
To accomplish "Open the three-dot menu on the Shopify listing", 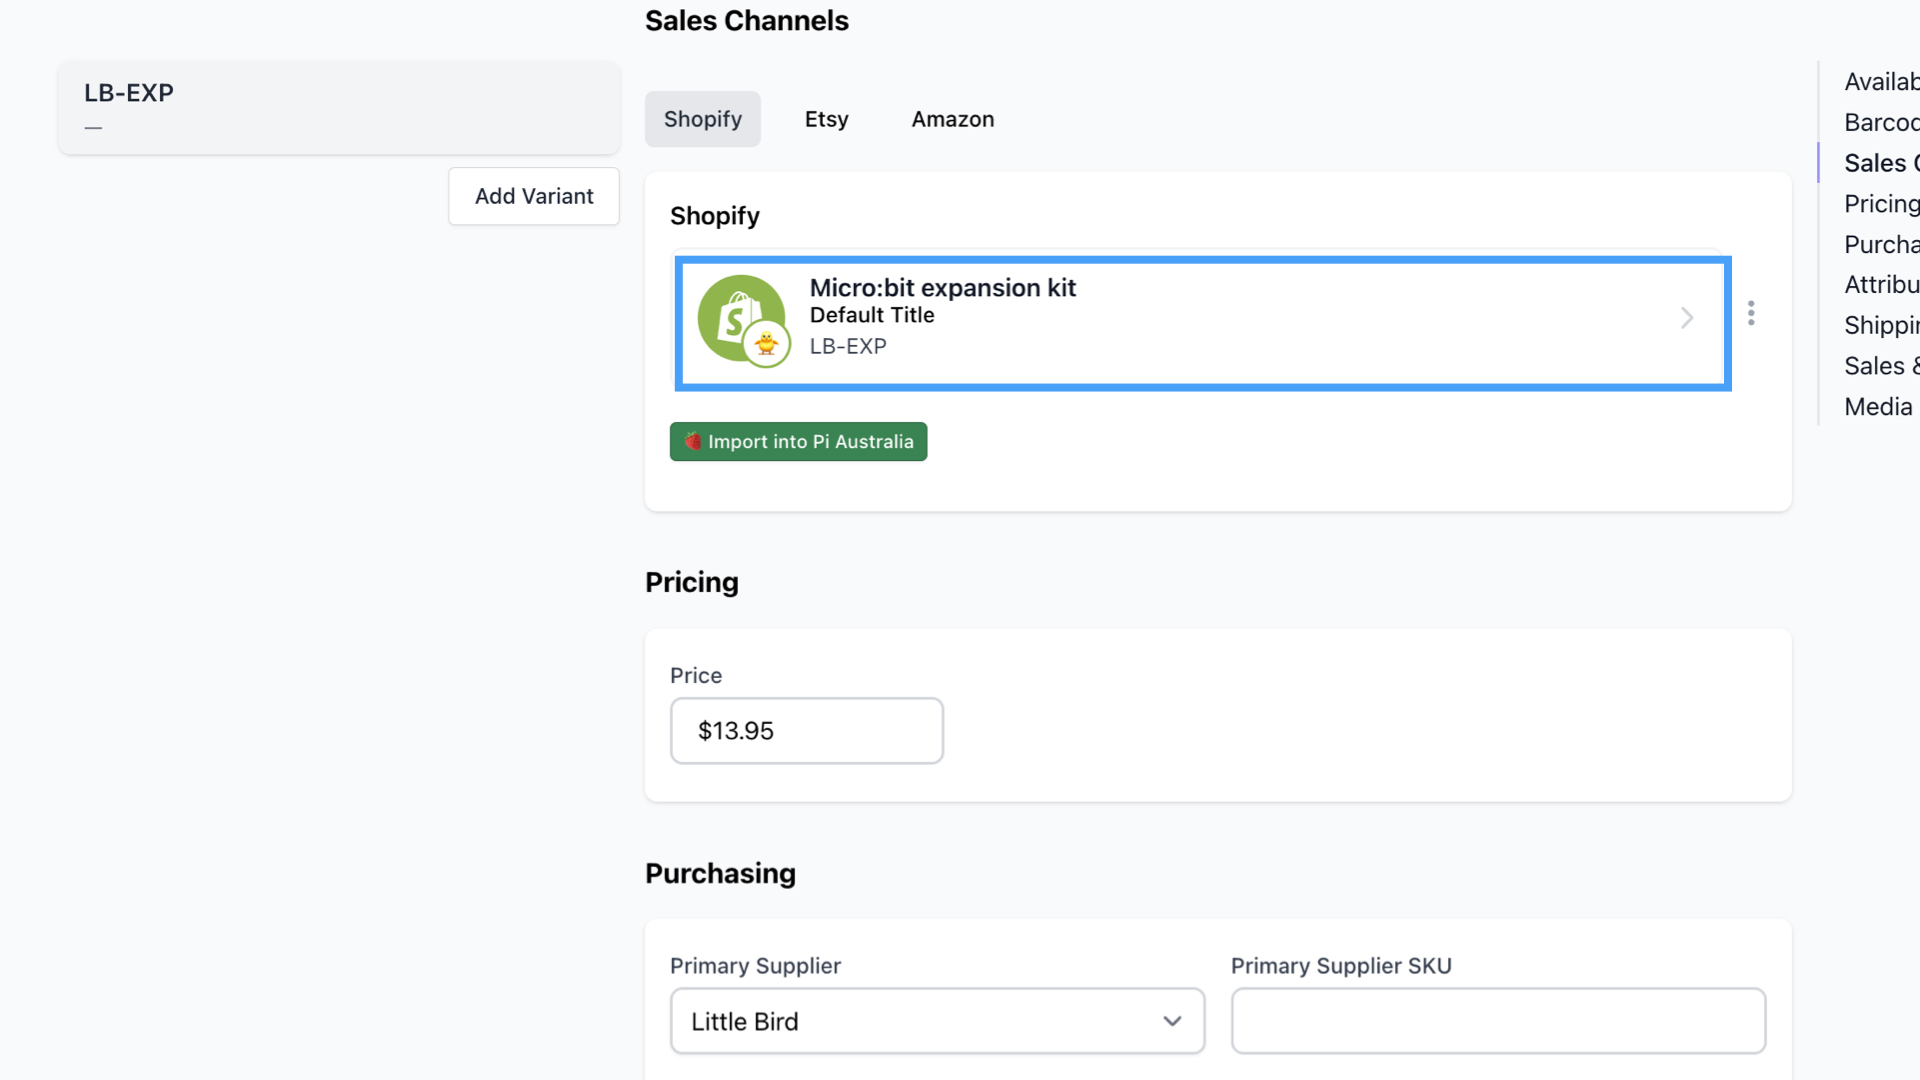I will [x=1752, y=313].
